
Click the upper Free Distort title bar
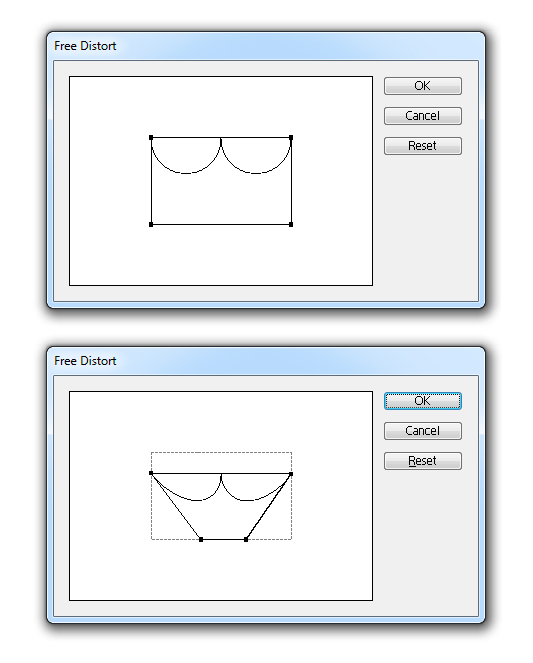click(266, 46)
